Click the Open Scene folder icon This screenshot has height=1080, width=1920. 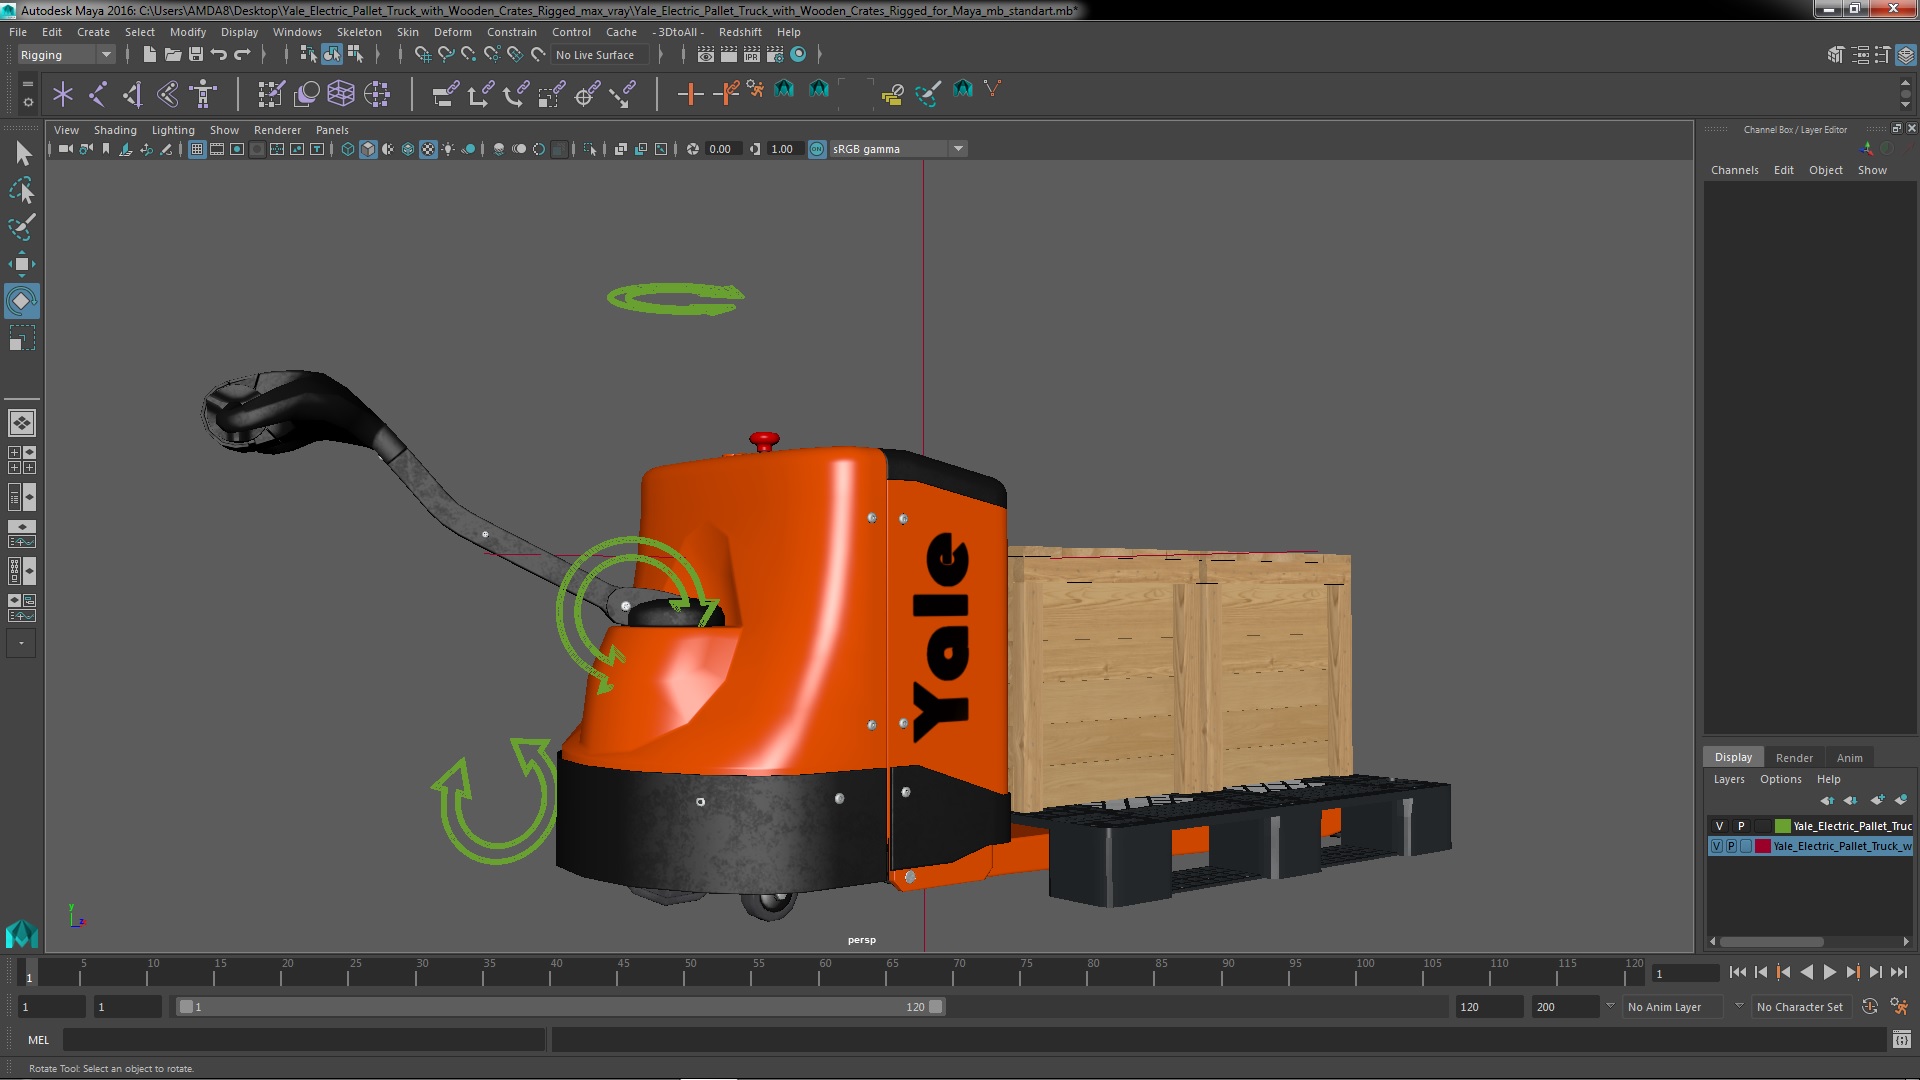[172, 55]
